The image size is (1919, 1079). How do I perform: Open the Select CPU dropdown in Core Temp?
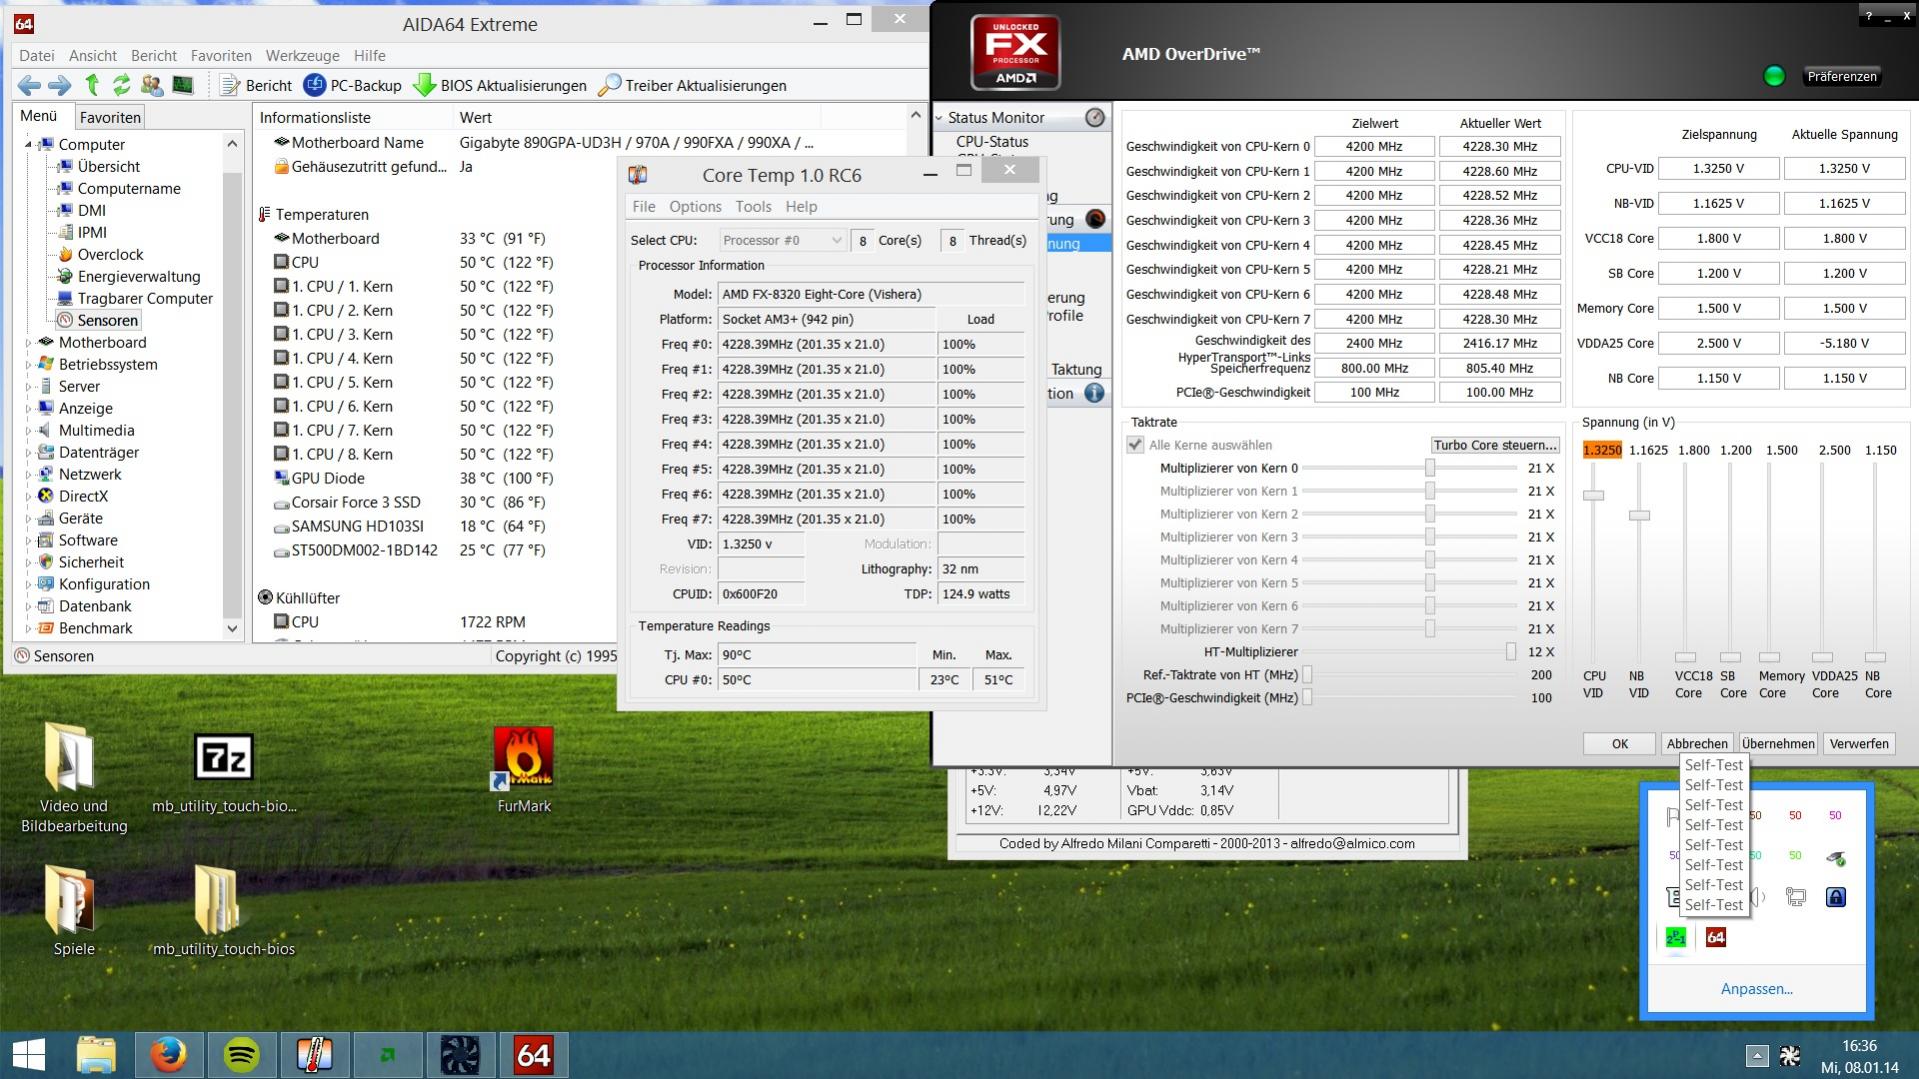(782, 241)
